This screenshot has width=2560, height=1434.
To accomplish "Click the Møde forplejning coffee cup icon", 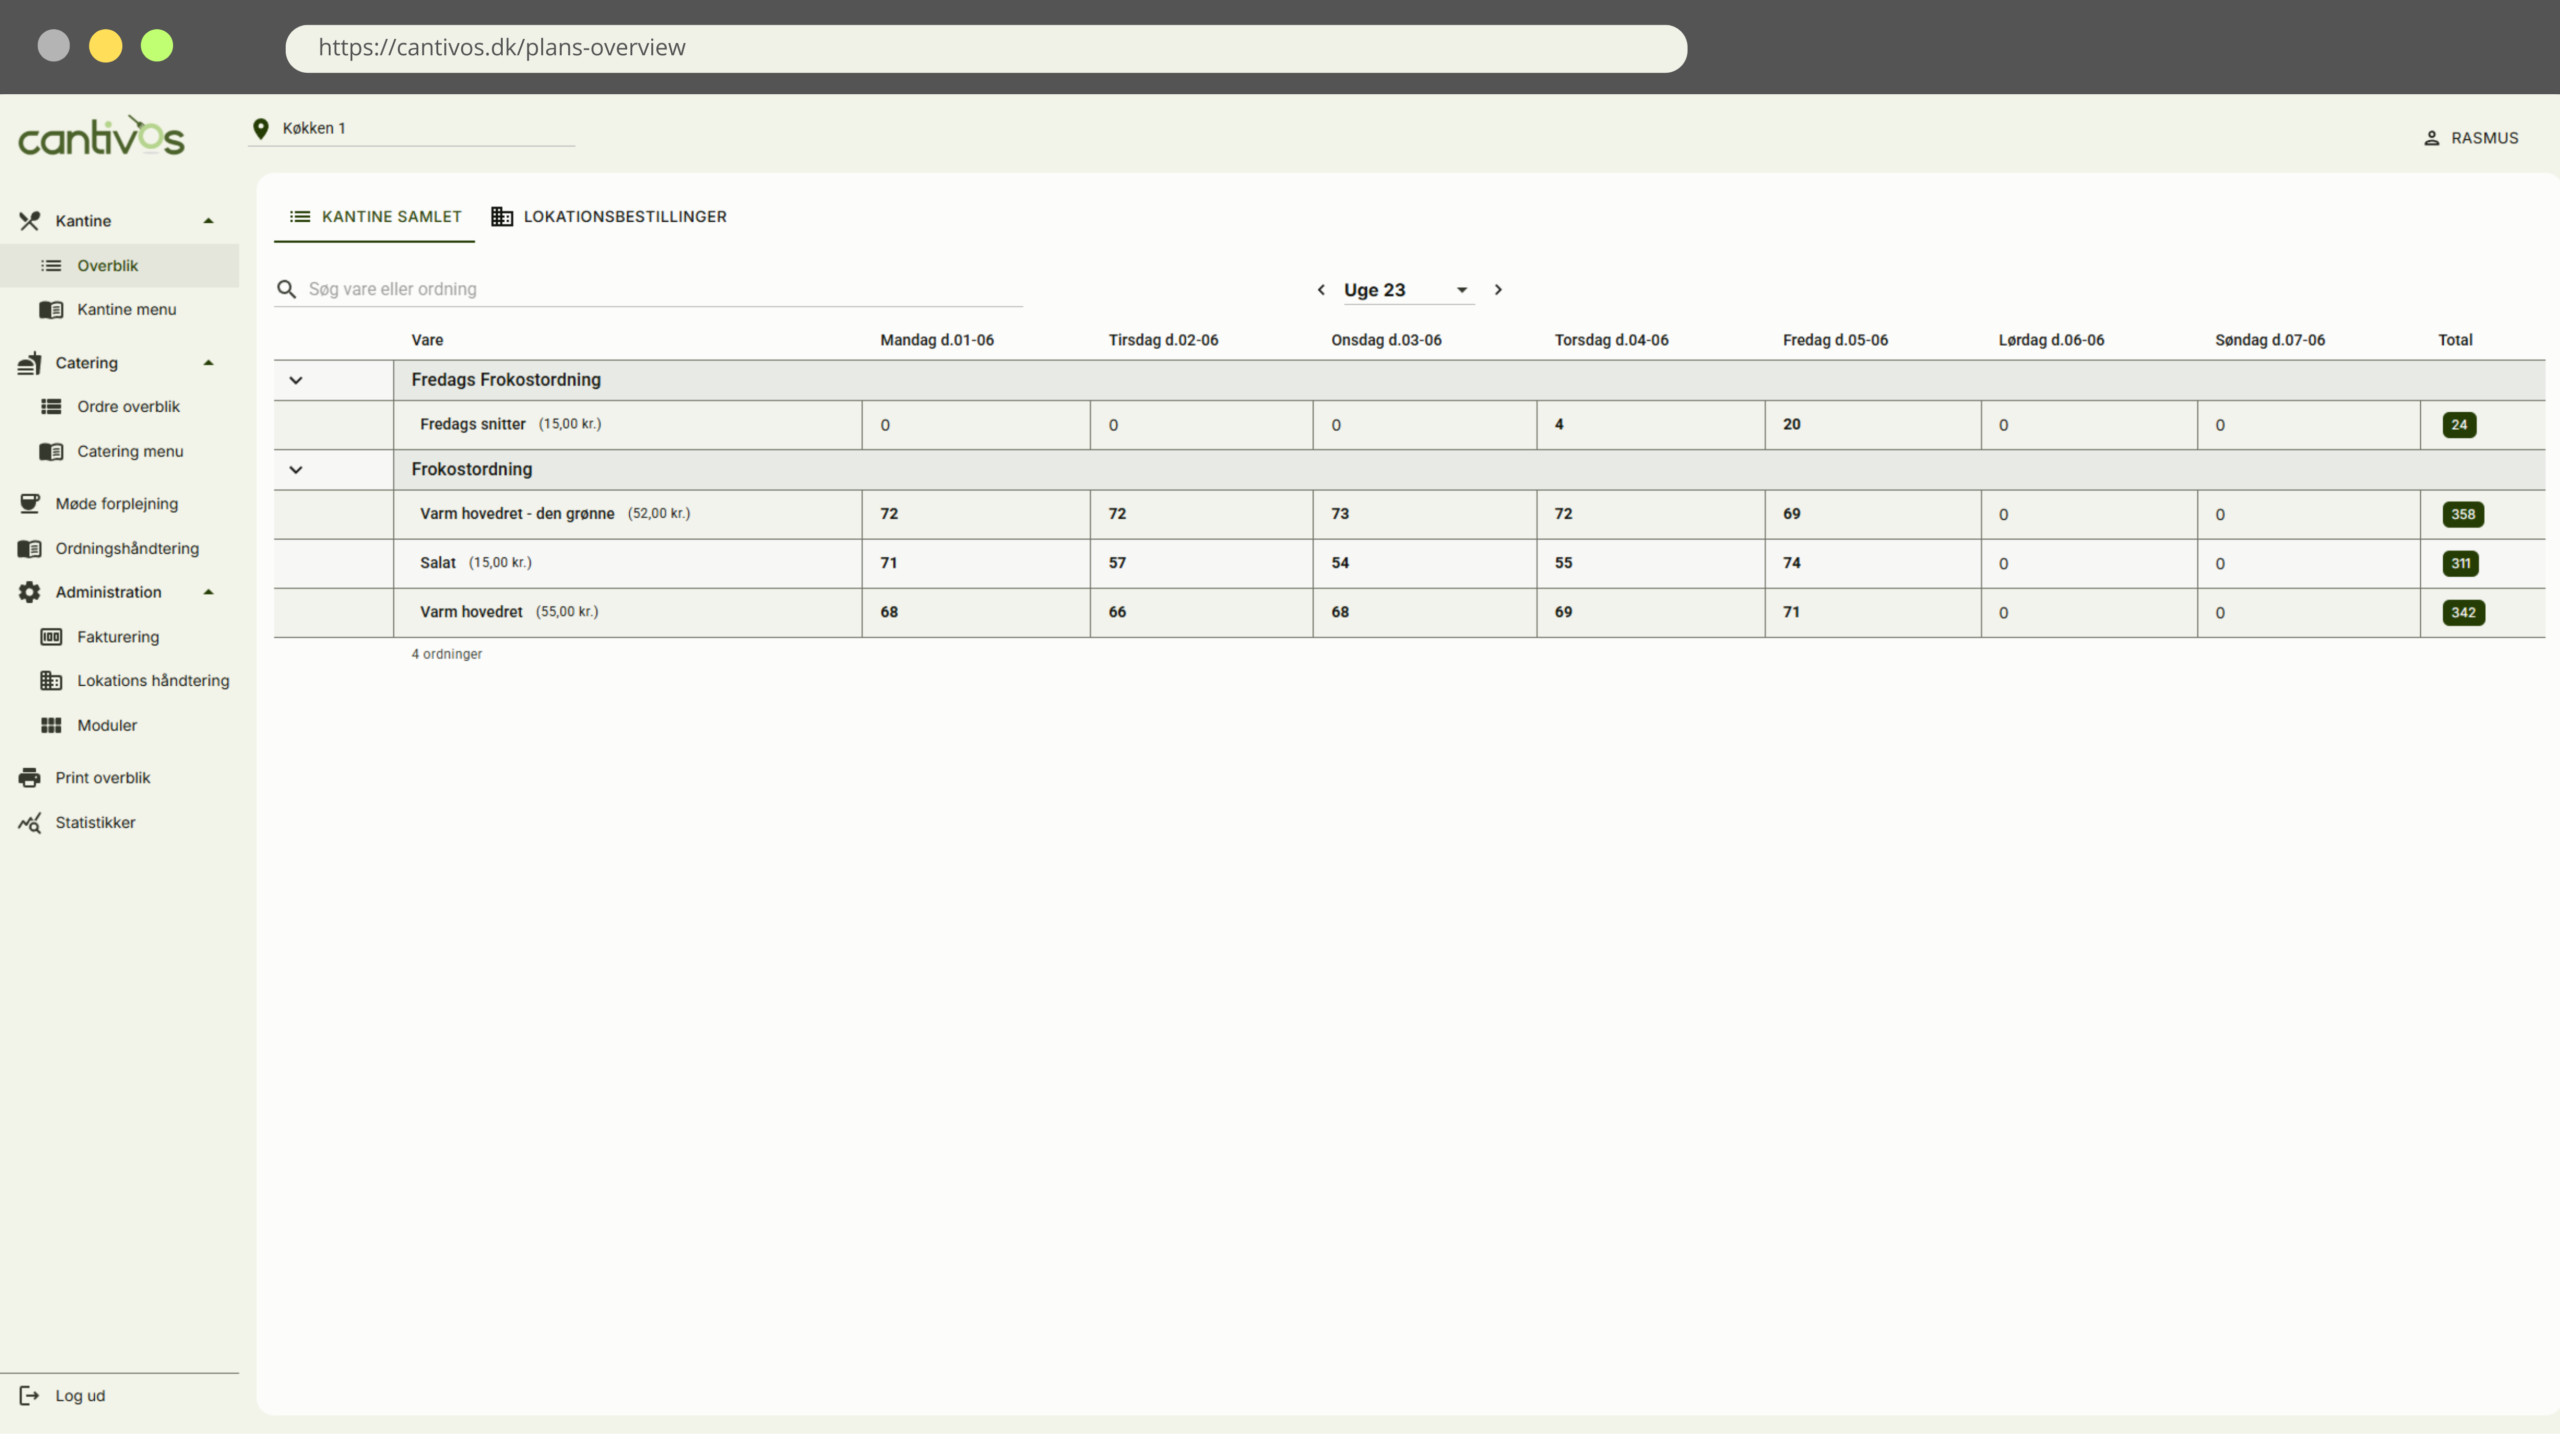I will [30, 504].
